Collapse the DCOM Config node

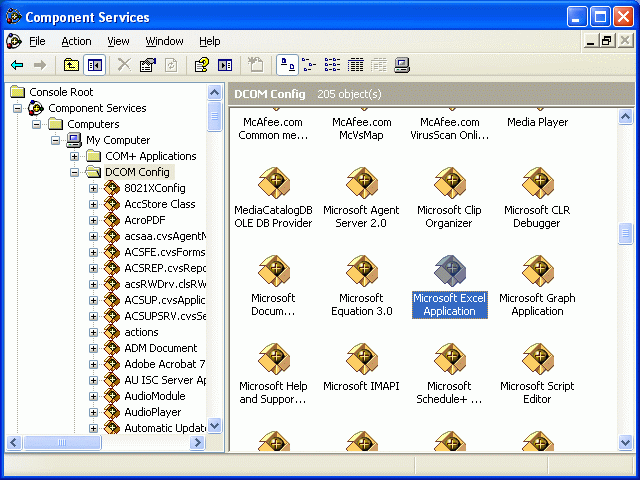pos(75,172)
